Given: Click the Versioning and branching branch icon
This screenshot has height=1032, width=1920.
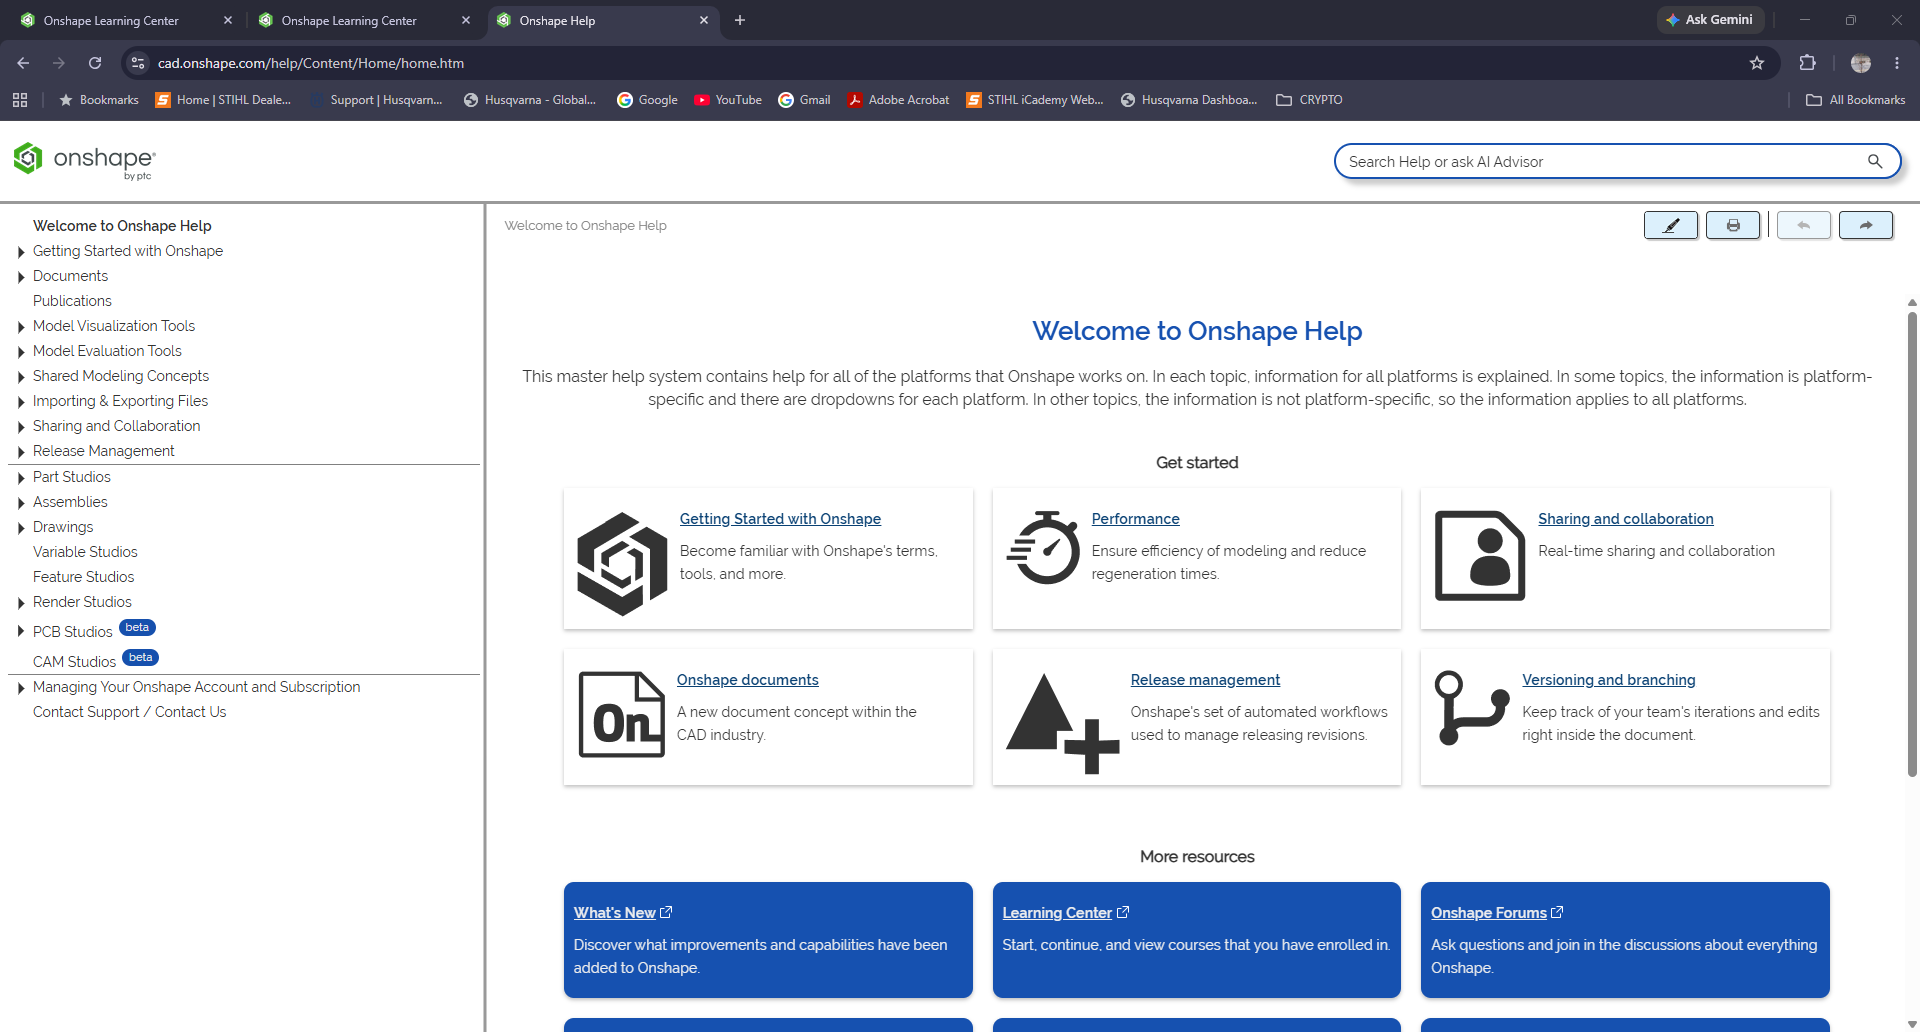Looking at the screenshot, I should coord(1472,708).
